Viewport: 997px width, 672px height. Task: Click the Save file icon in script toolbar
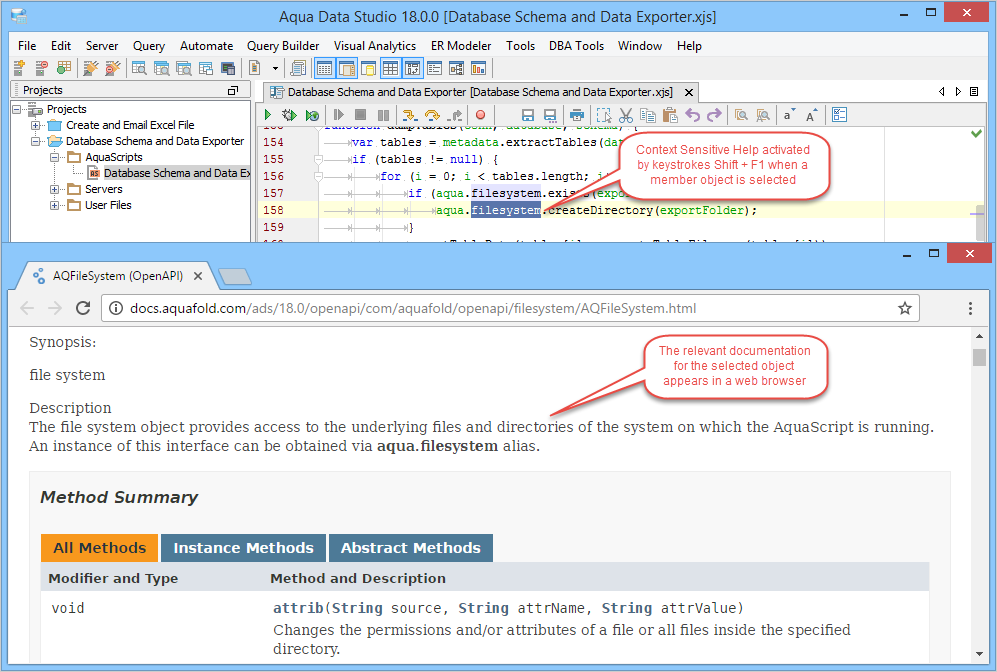[527, 115]
